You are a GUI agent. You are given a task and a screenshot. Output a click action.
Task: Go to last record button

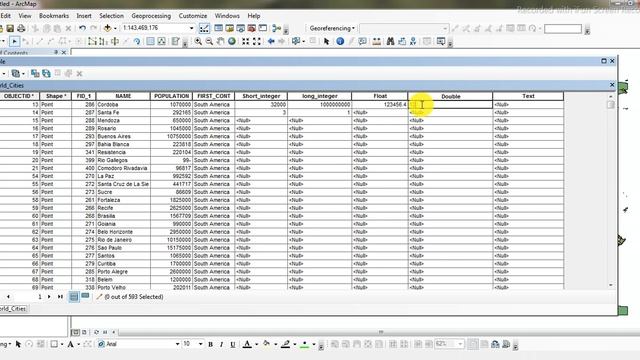click(60, 296)
